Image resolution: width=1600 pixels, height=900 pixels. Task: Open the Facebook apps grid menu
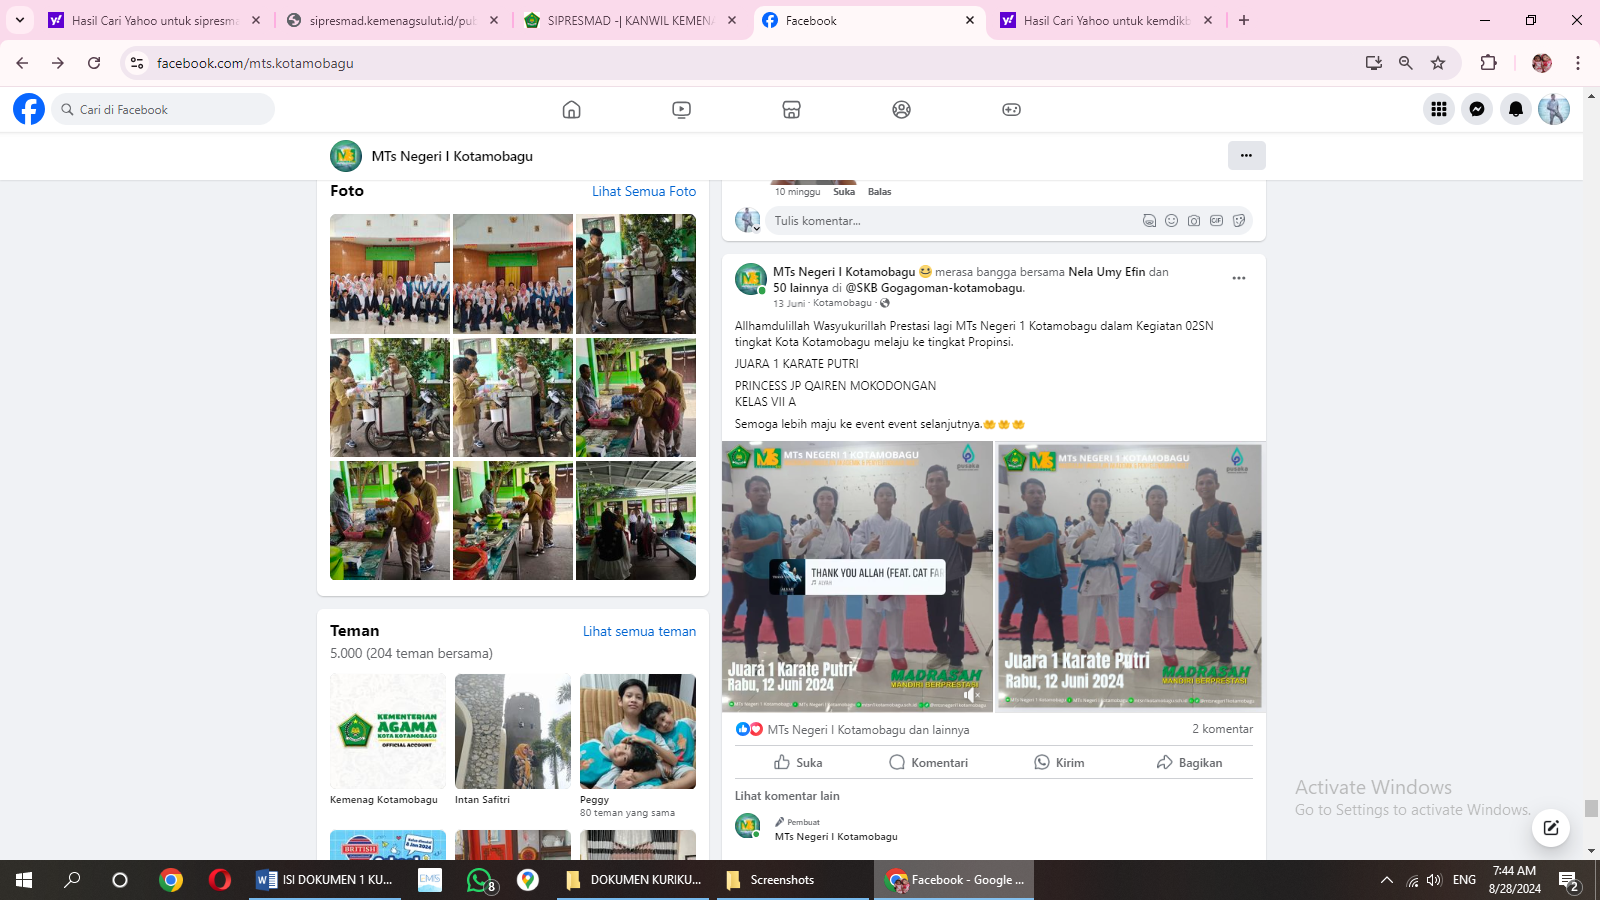1438,109
